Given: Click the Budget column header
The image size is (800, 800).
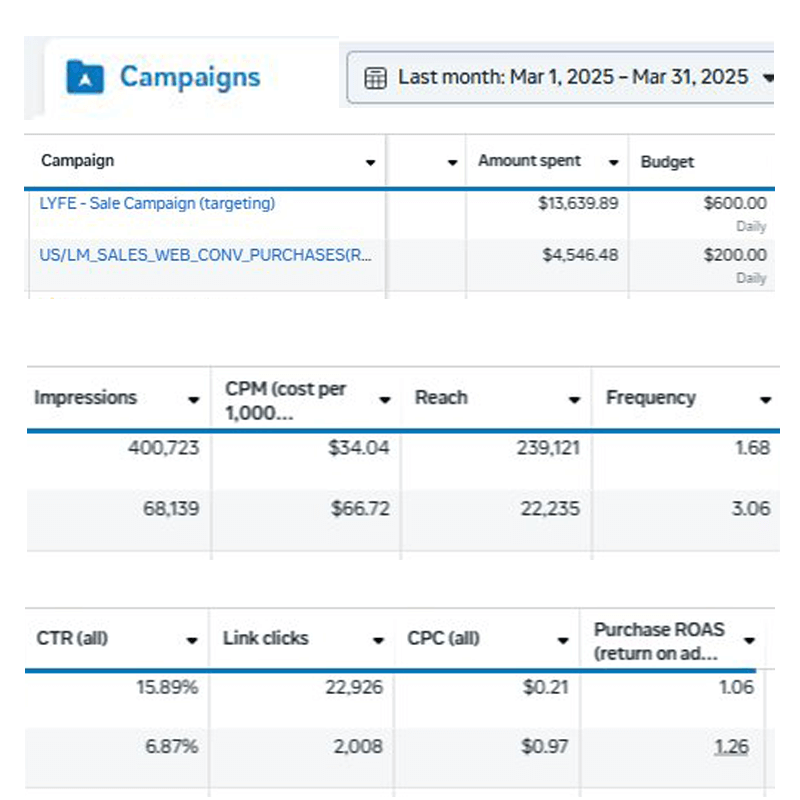Looking at the screenshot, I should click(667, 161).
